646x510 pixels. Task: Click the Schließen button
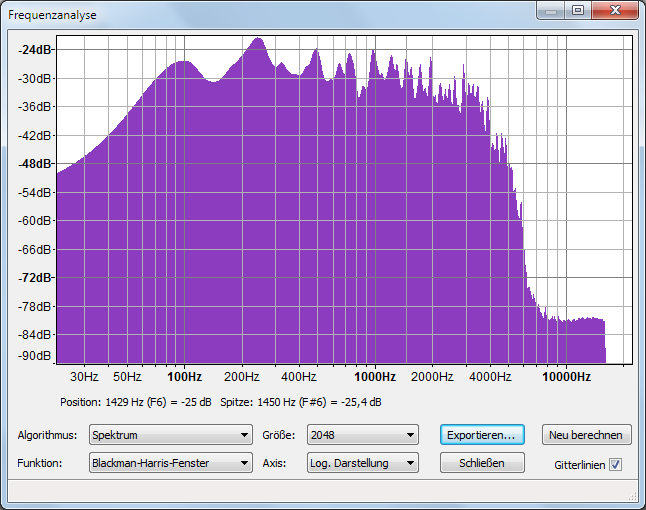482,463
